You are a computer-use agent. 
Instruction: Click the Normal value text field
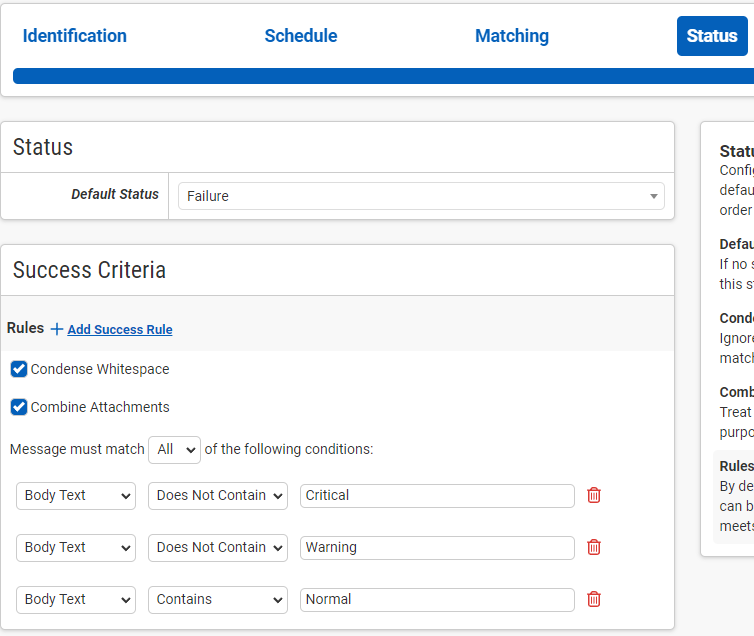(x=437, y=599)
